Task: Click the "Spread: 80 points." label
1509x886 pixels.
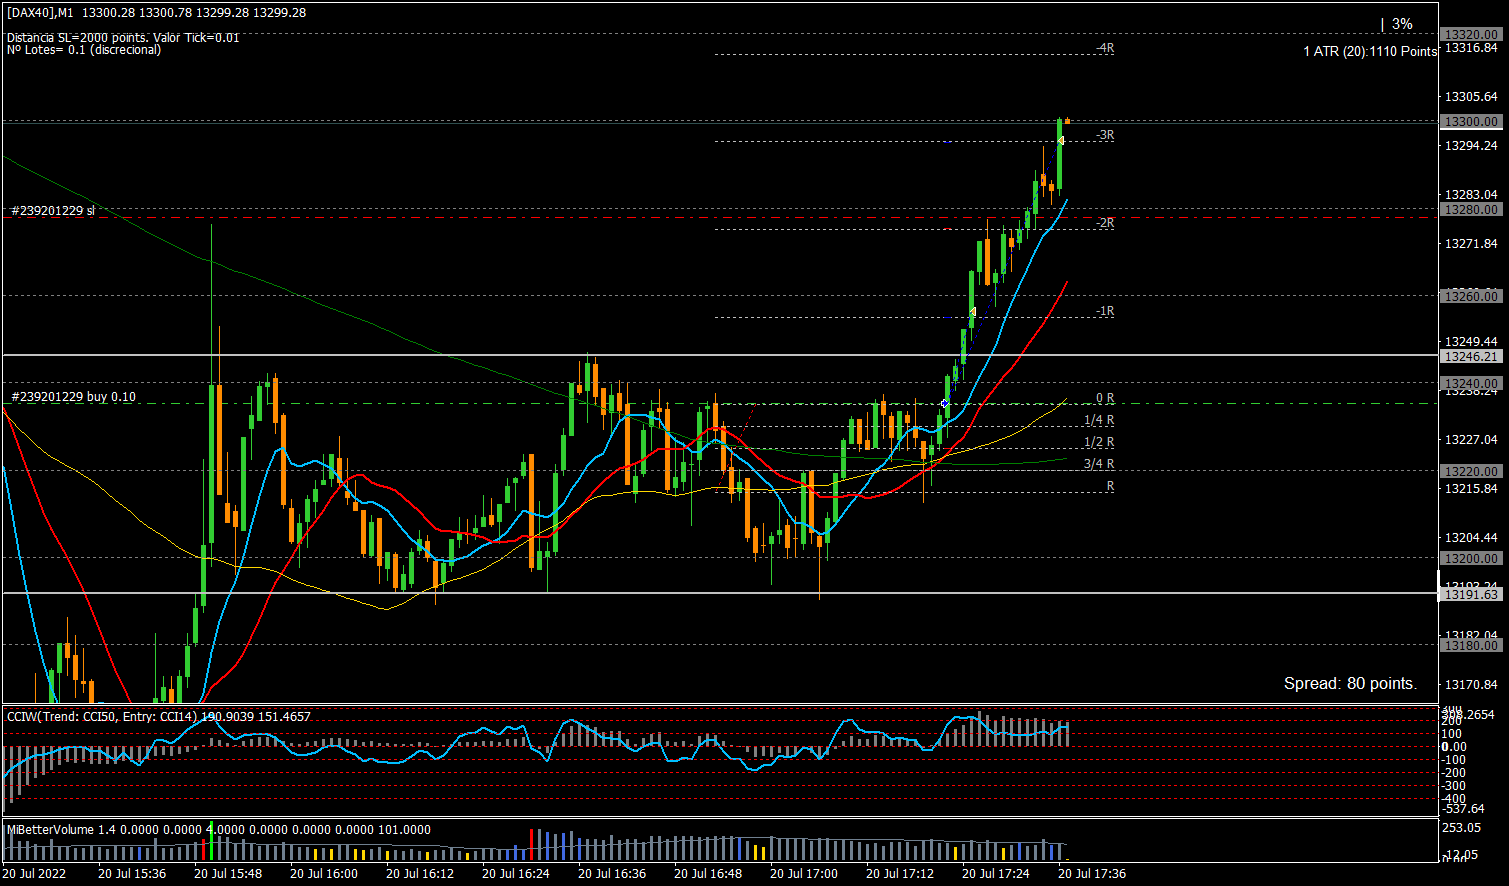Action: tap(1350, 684)
